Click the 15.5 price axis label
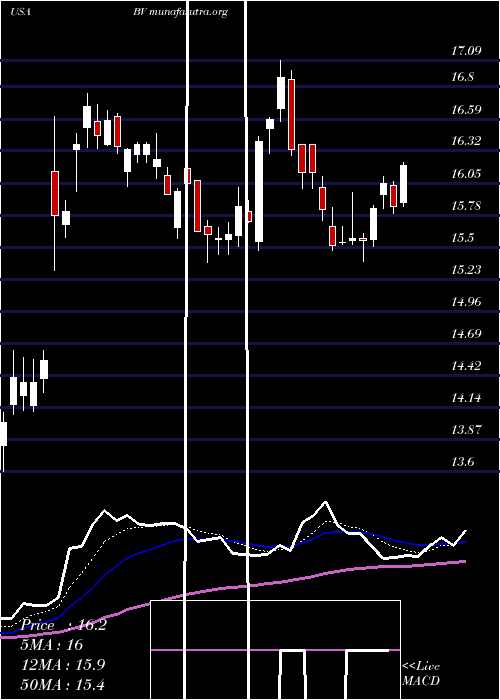 pyautogui.click(x=462, y=238)
